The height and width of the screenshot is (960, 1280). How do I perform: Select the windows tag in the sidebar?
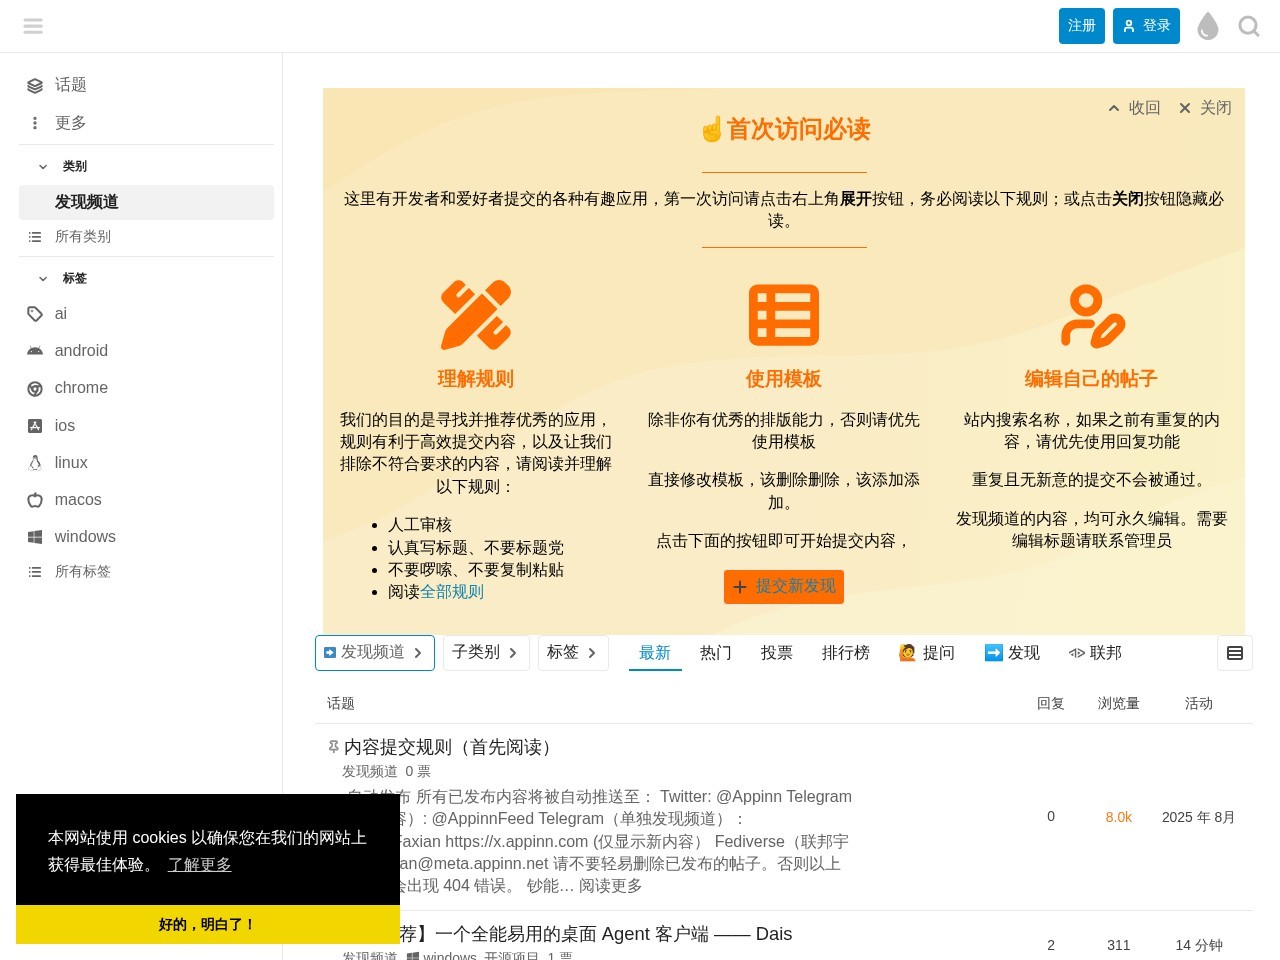85,536
